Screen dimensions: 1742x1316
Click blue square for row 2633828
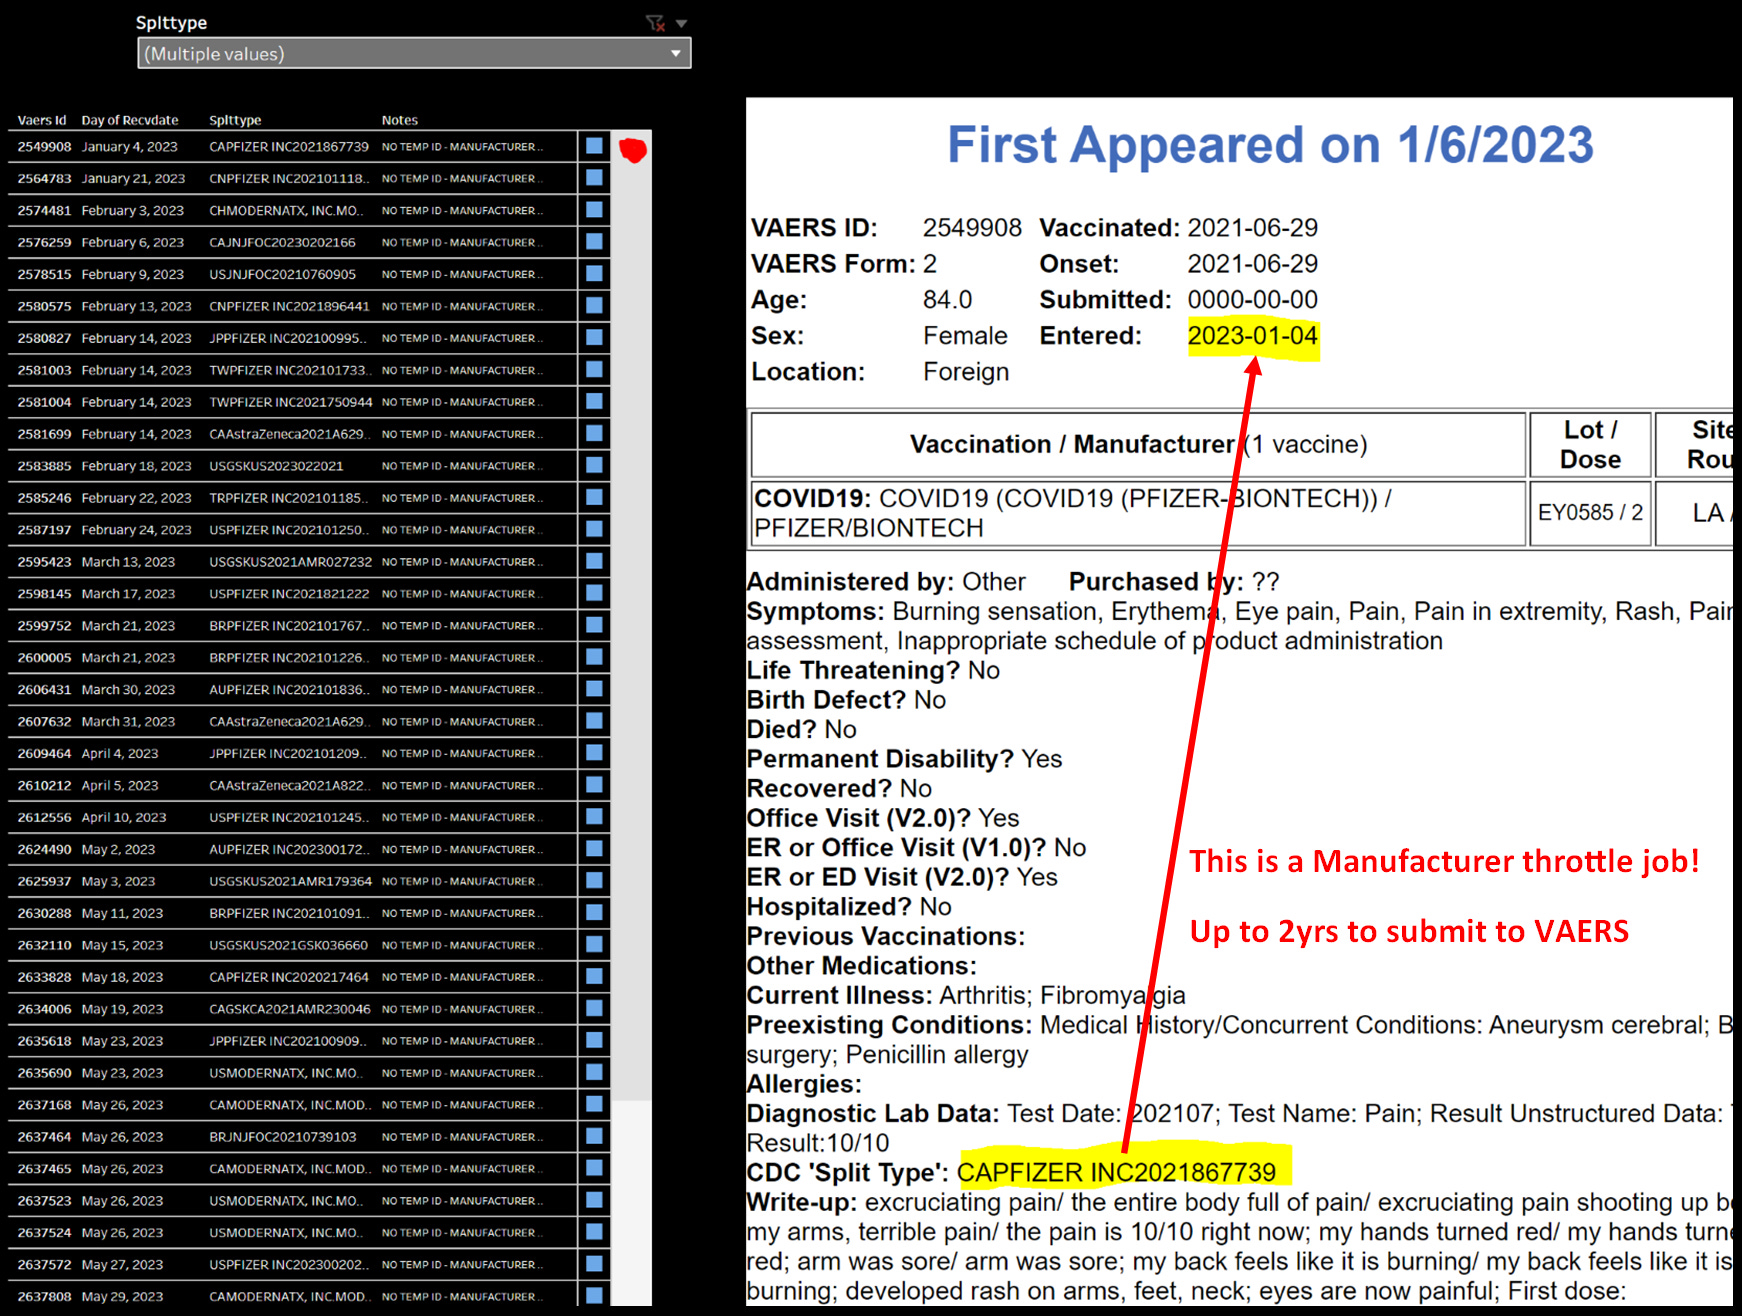click(x=595, y=978)
